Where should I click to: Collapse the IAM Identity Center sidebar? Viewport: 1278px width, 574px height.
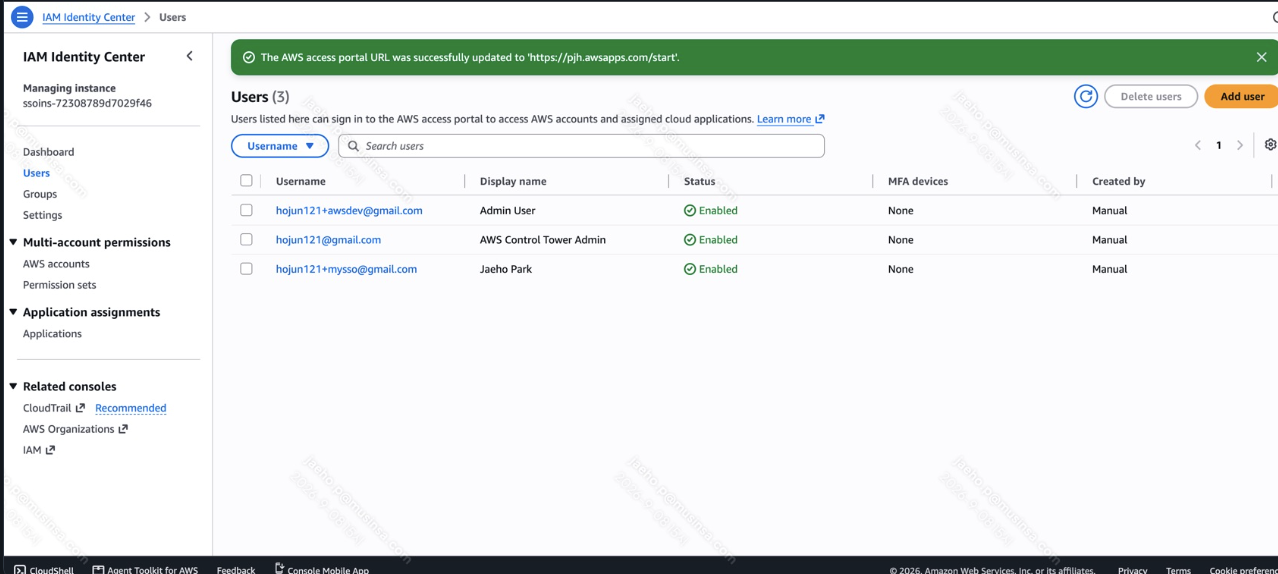click(189, 56)
